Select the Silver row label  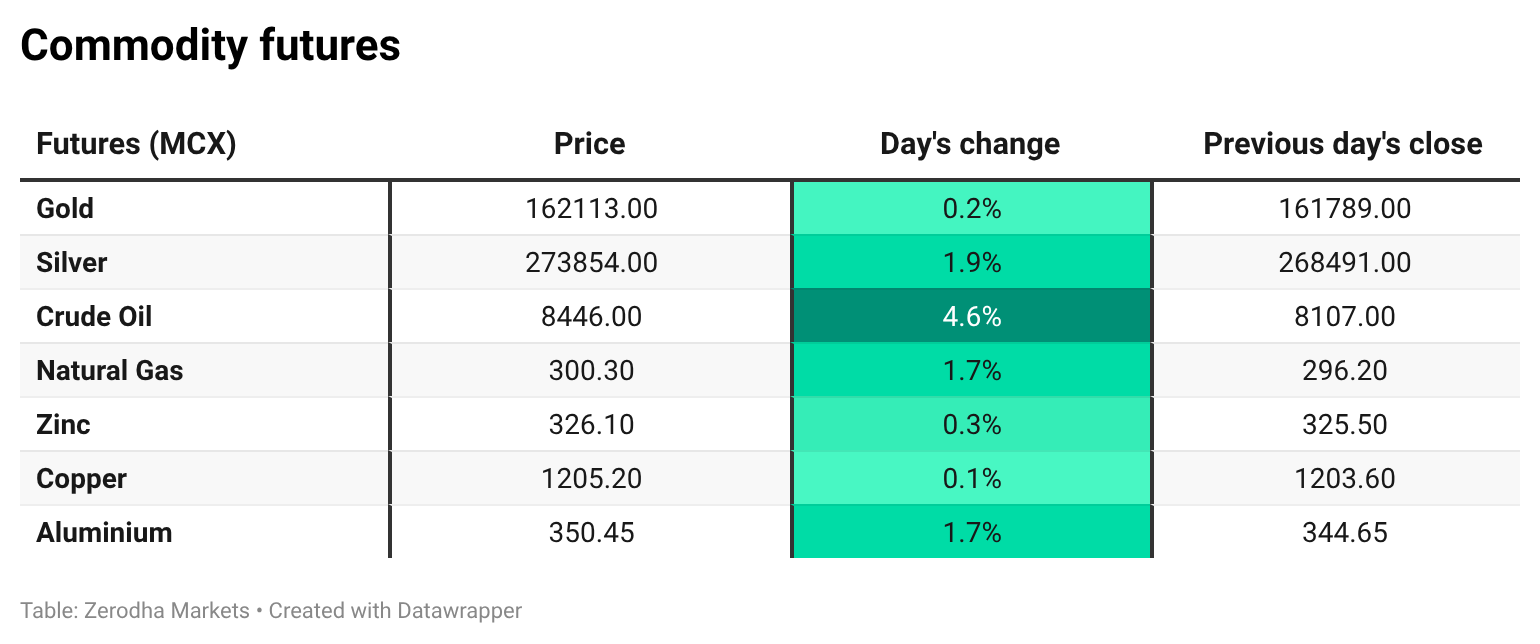click(71, 263)
